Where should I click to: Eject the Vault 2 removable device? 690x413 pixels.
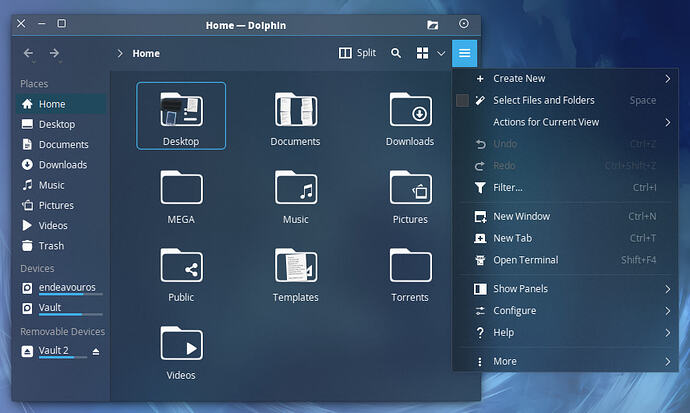pos(96,351)
